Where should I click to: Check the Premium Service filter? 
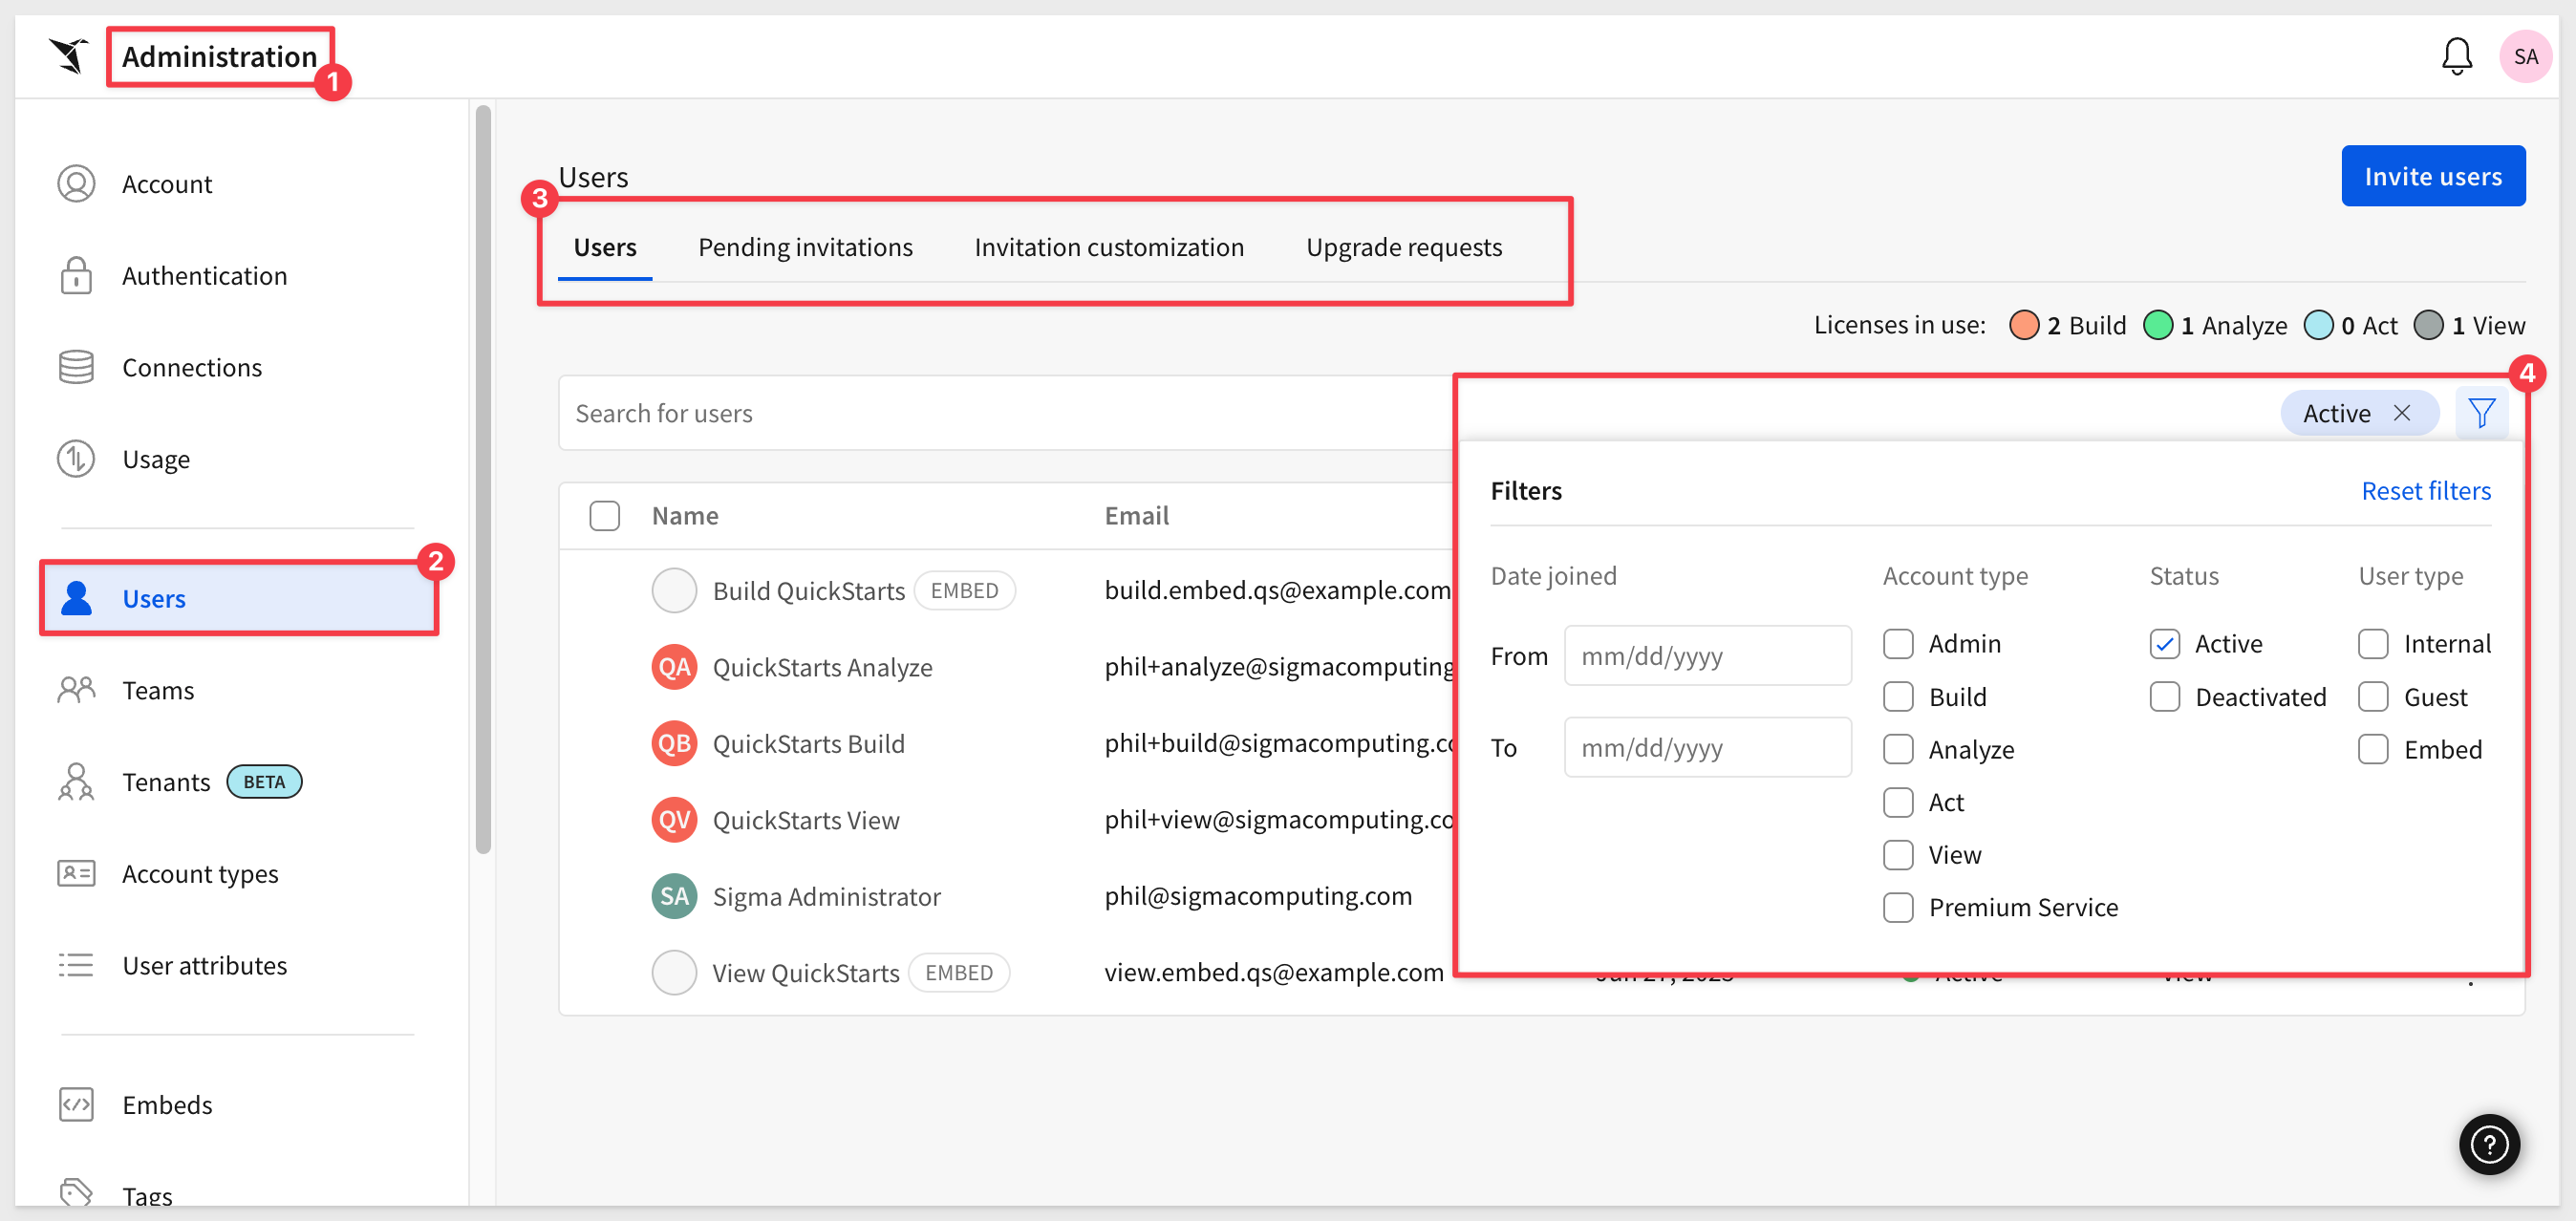tap(1898, 907)
